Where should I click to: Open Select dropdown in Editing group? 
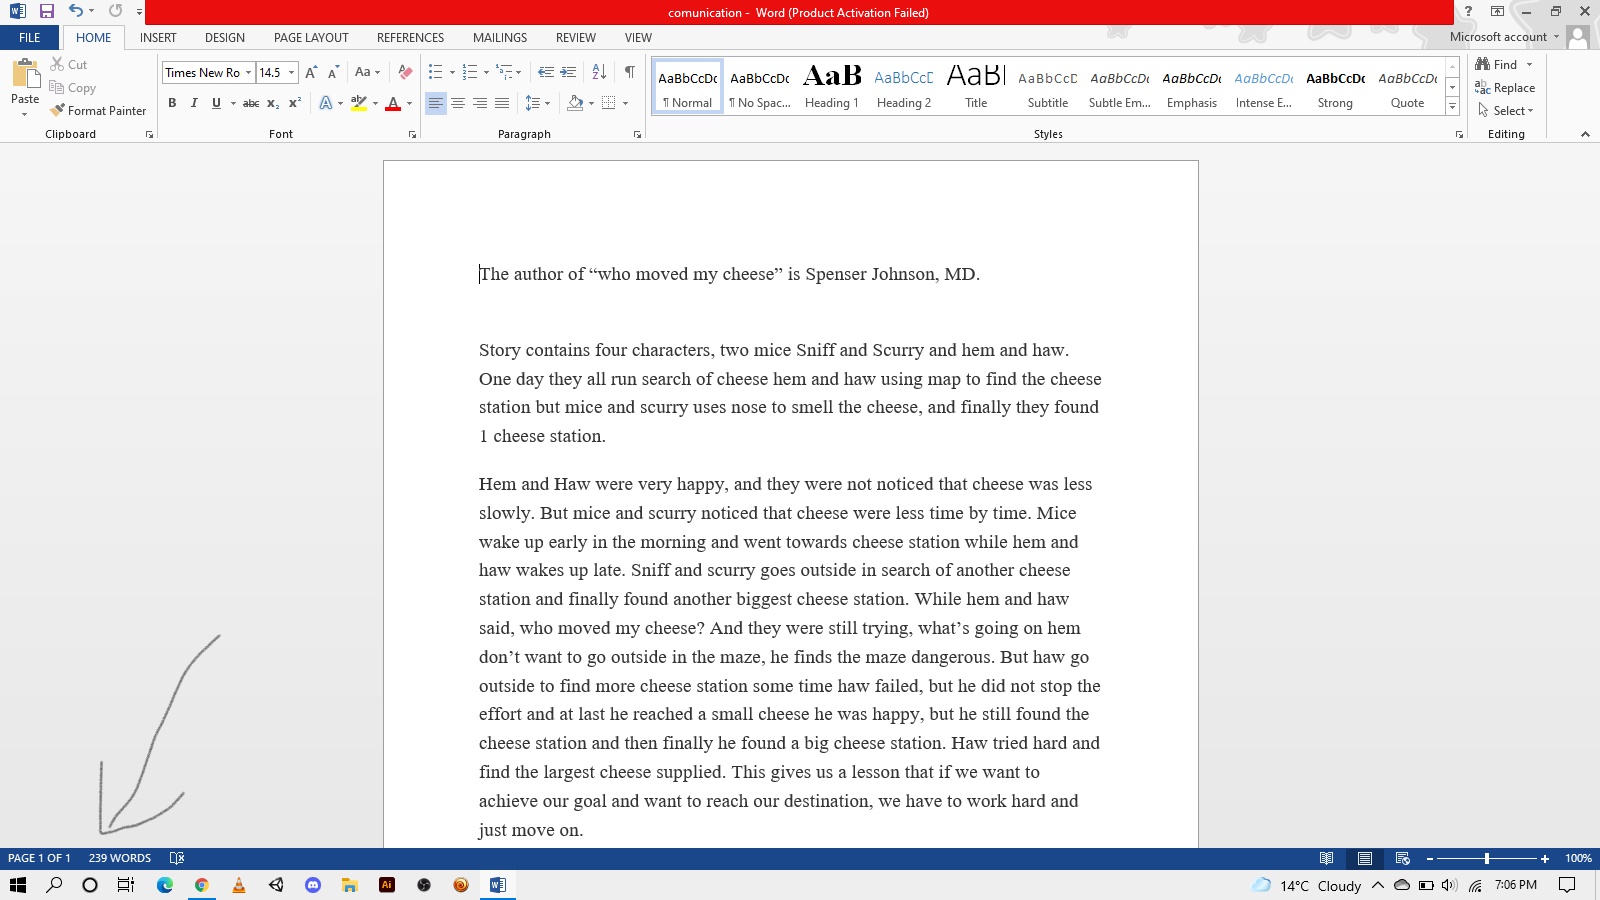coord(1505,111)
